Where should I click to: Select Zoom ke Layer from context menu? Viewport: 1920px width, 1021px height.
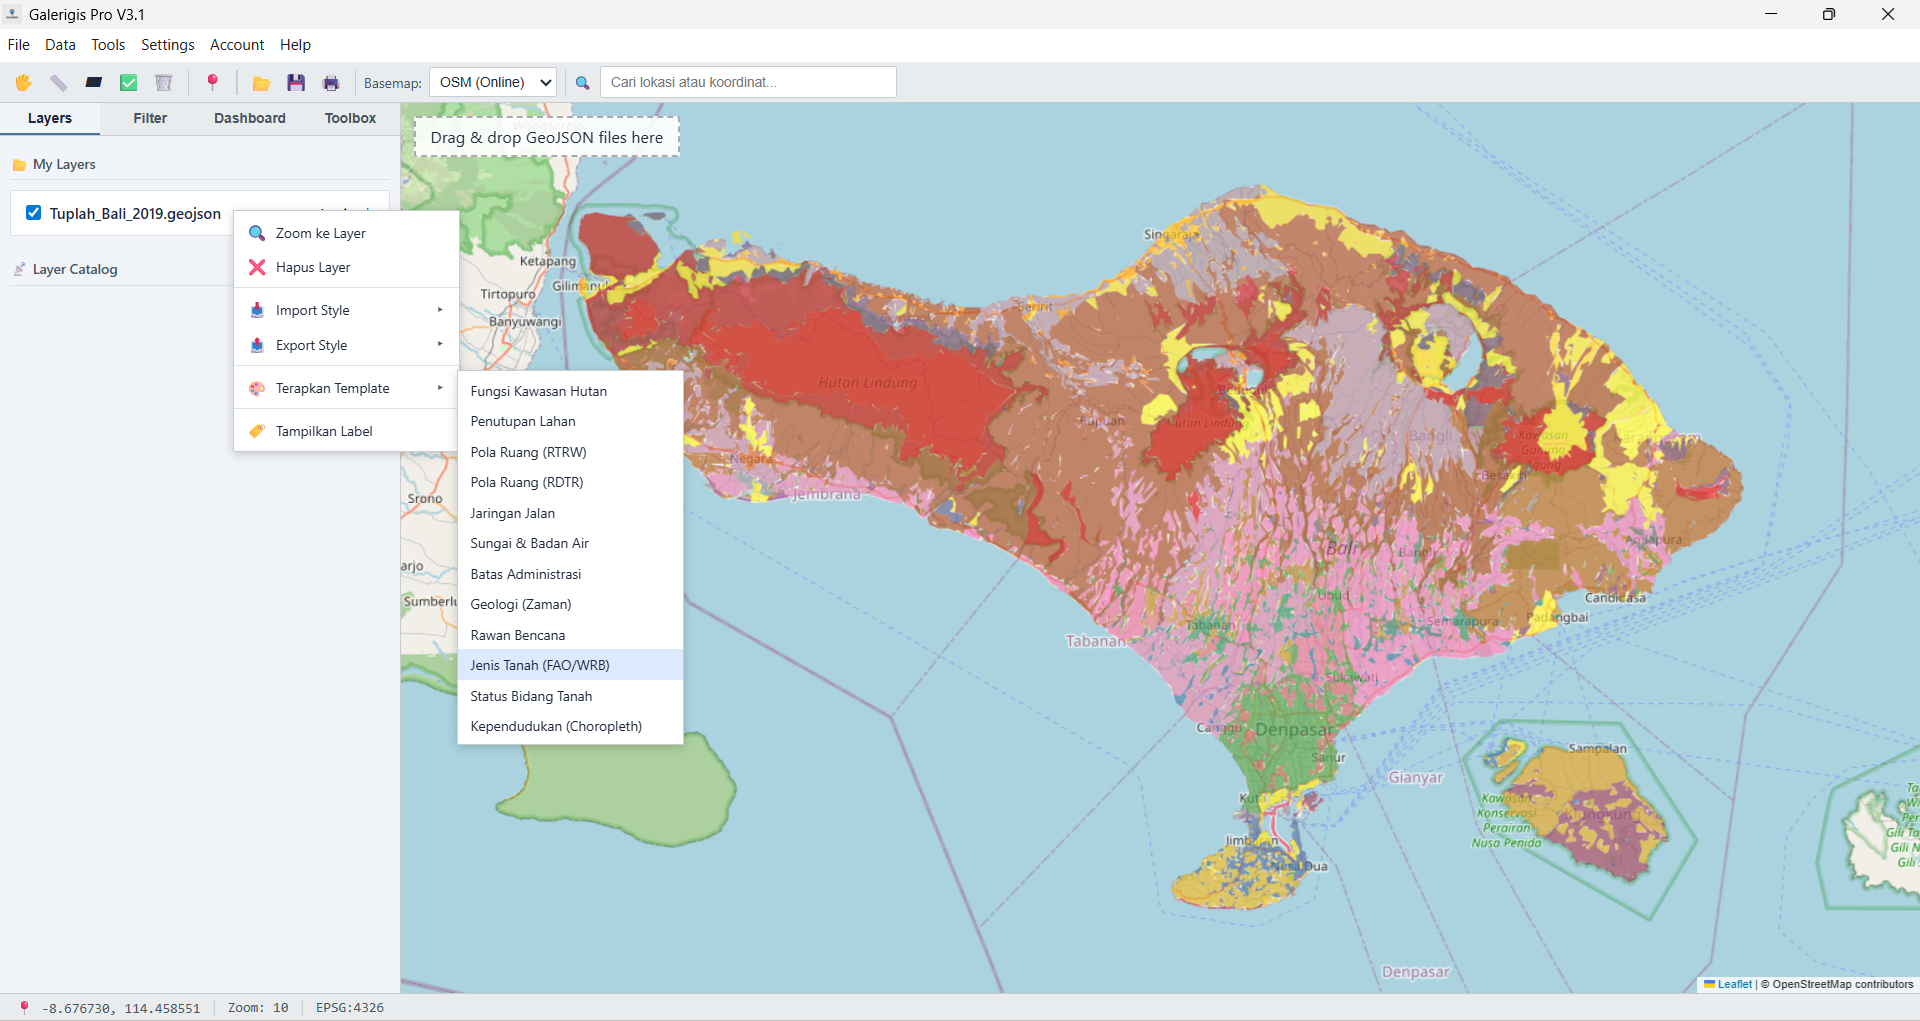(x=320, y=233)
